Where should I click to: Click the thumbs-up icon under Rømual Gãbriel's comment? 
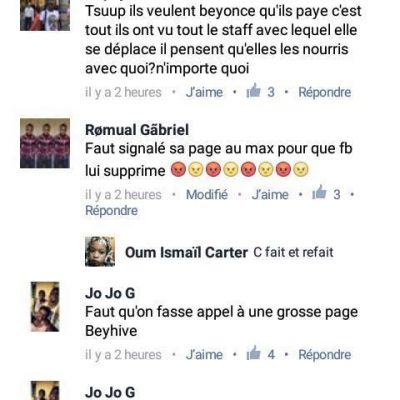pyautogui.click(x=319, y=193)
